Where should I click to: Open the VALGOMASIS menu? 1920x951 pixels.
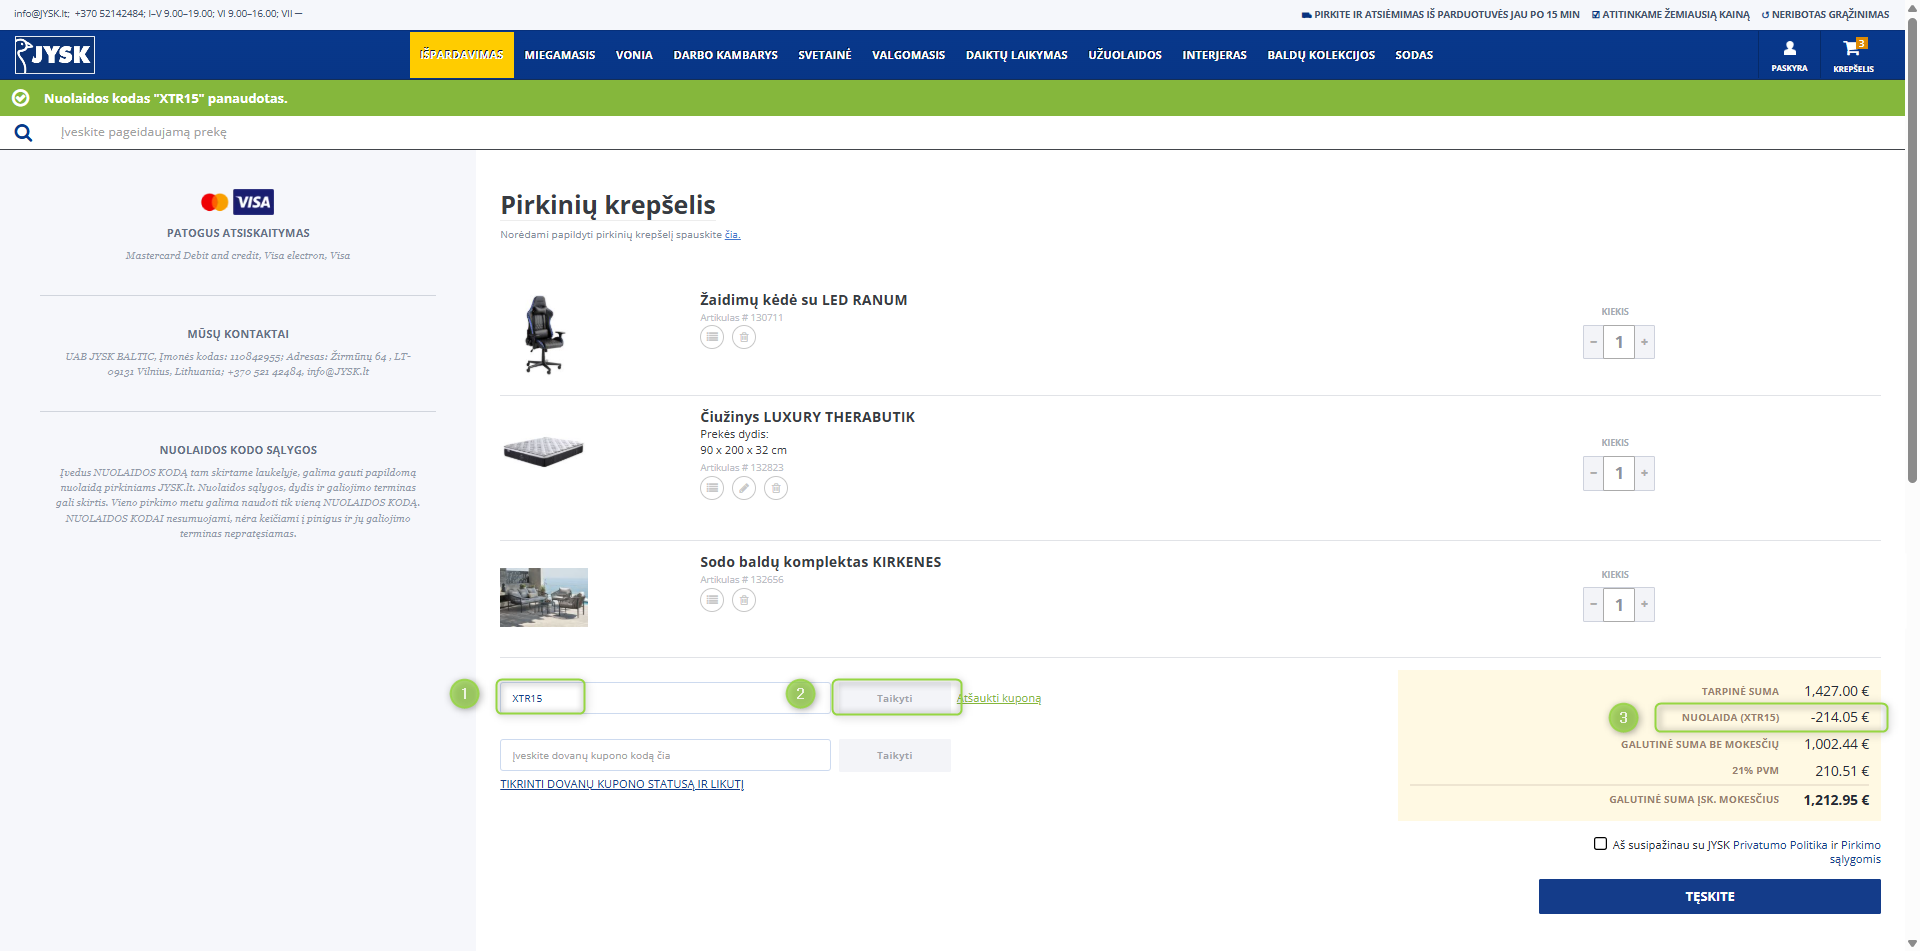(x=908, y=55)
